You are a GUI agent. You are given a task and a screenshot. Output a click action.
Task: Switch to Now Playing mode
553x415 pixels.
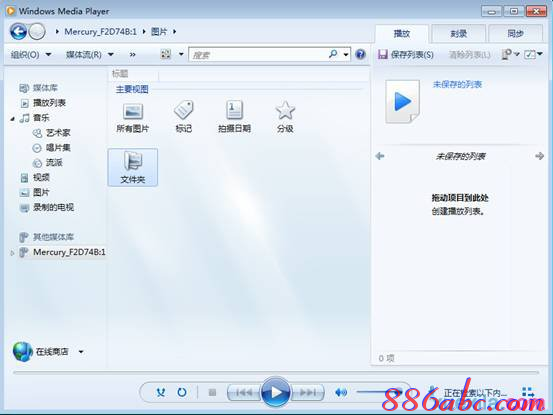click(x=528, y=392)
